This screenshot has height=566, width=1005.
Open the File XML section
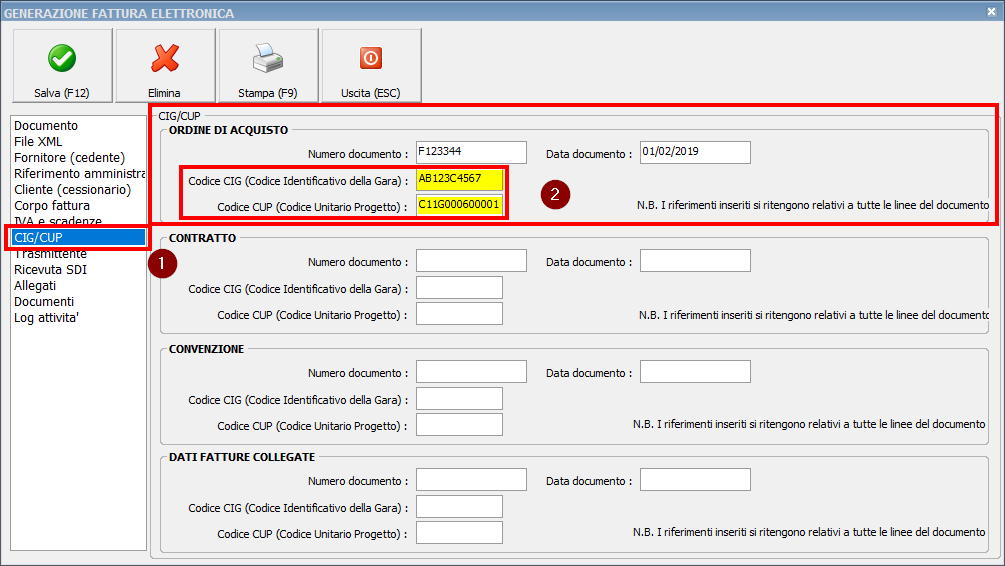tap(38, 142)
